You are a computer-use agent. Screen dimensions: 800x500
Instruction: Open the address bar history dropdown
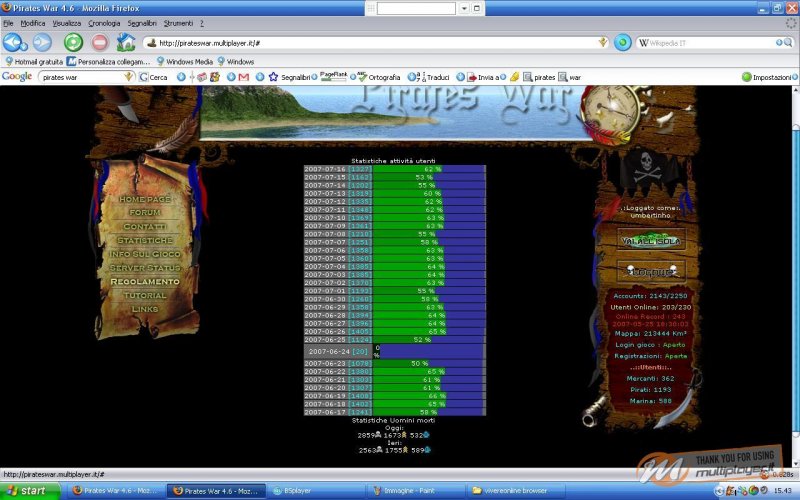click(x=603, y=43)
